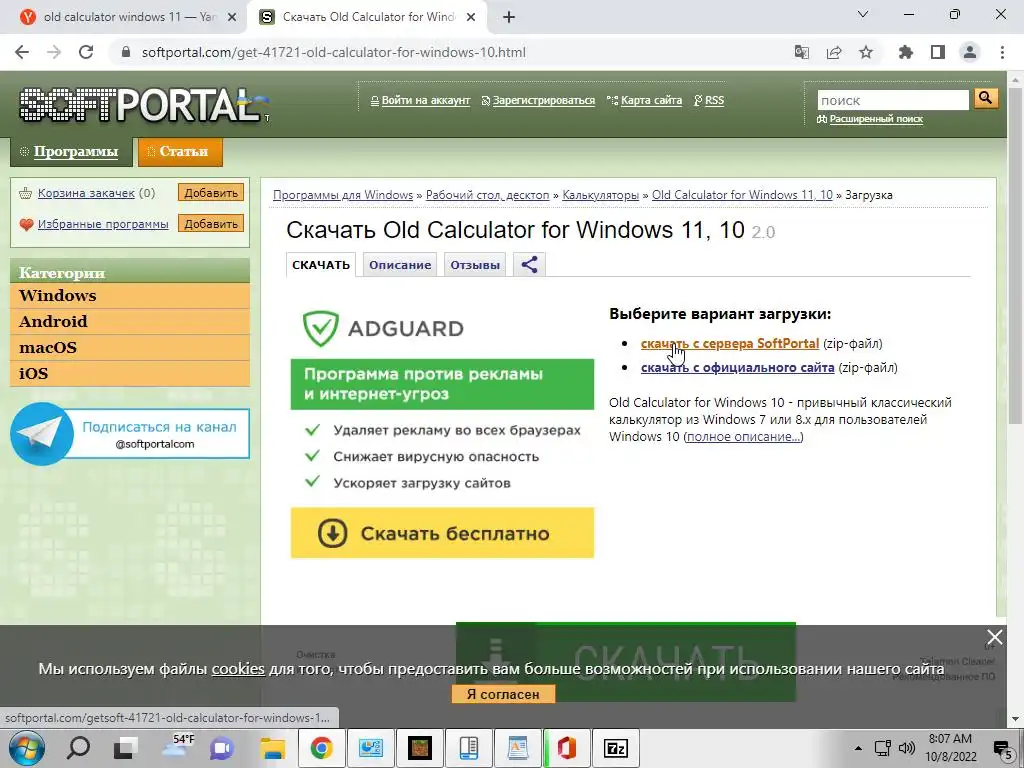
Task: Switch to the 'Описание' tab
Action: (400, 265)
